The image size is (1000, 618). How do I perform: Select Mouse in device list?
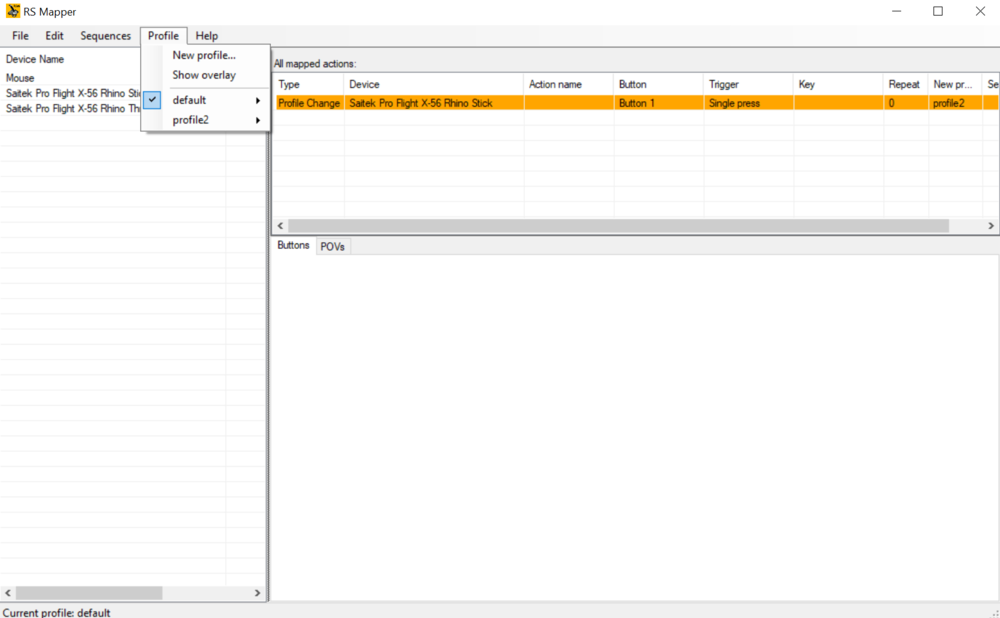20,78
